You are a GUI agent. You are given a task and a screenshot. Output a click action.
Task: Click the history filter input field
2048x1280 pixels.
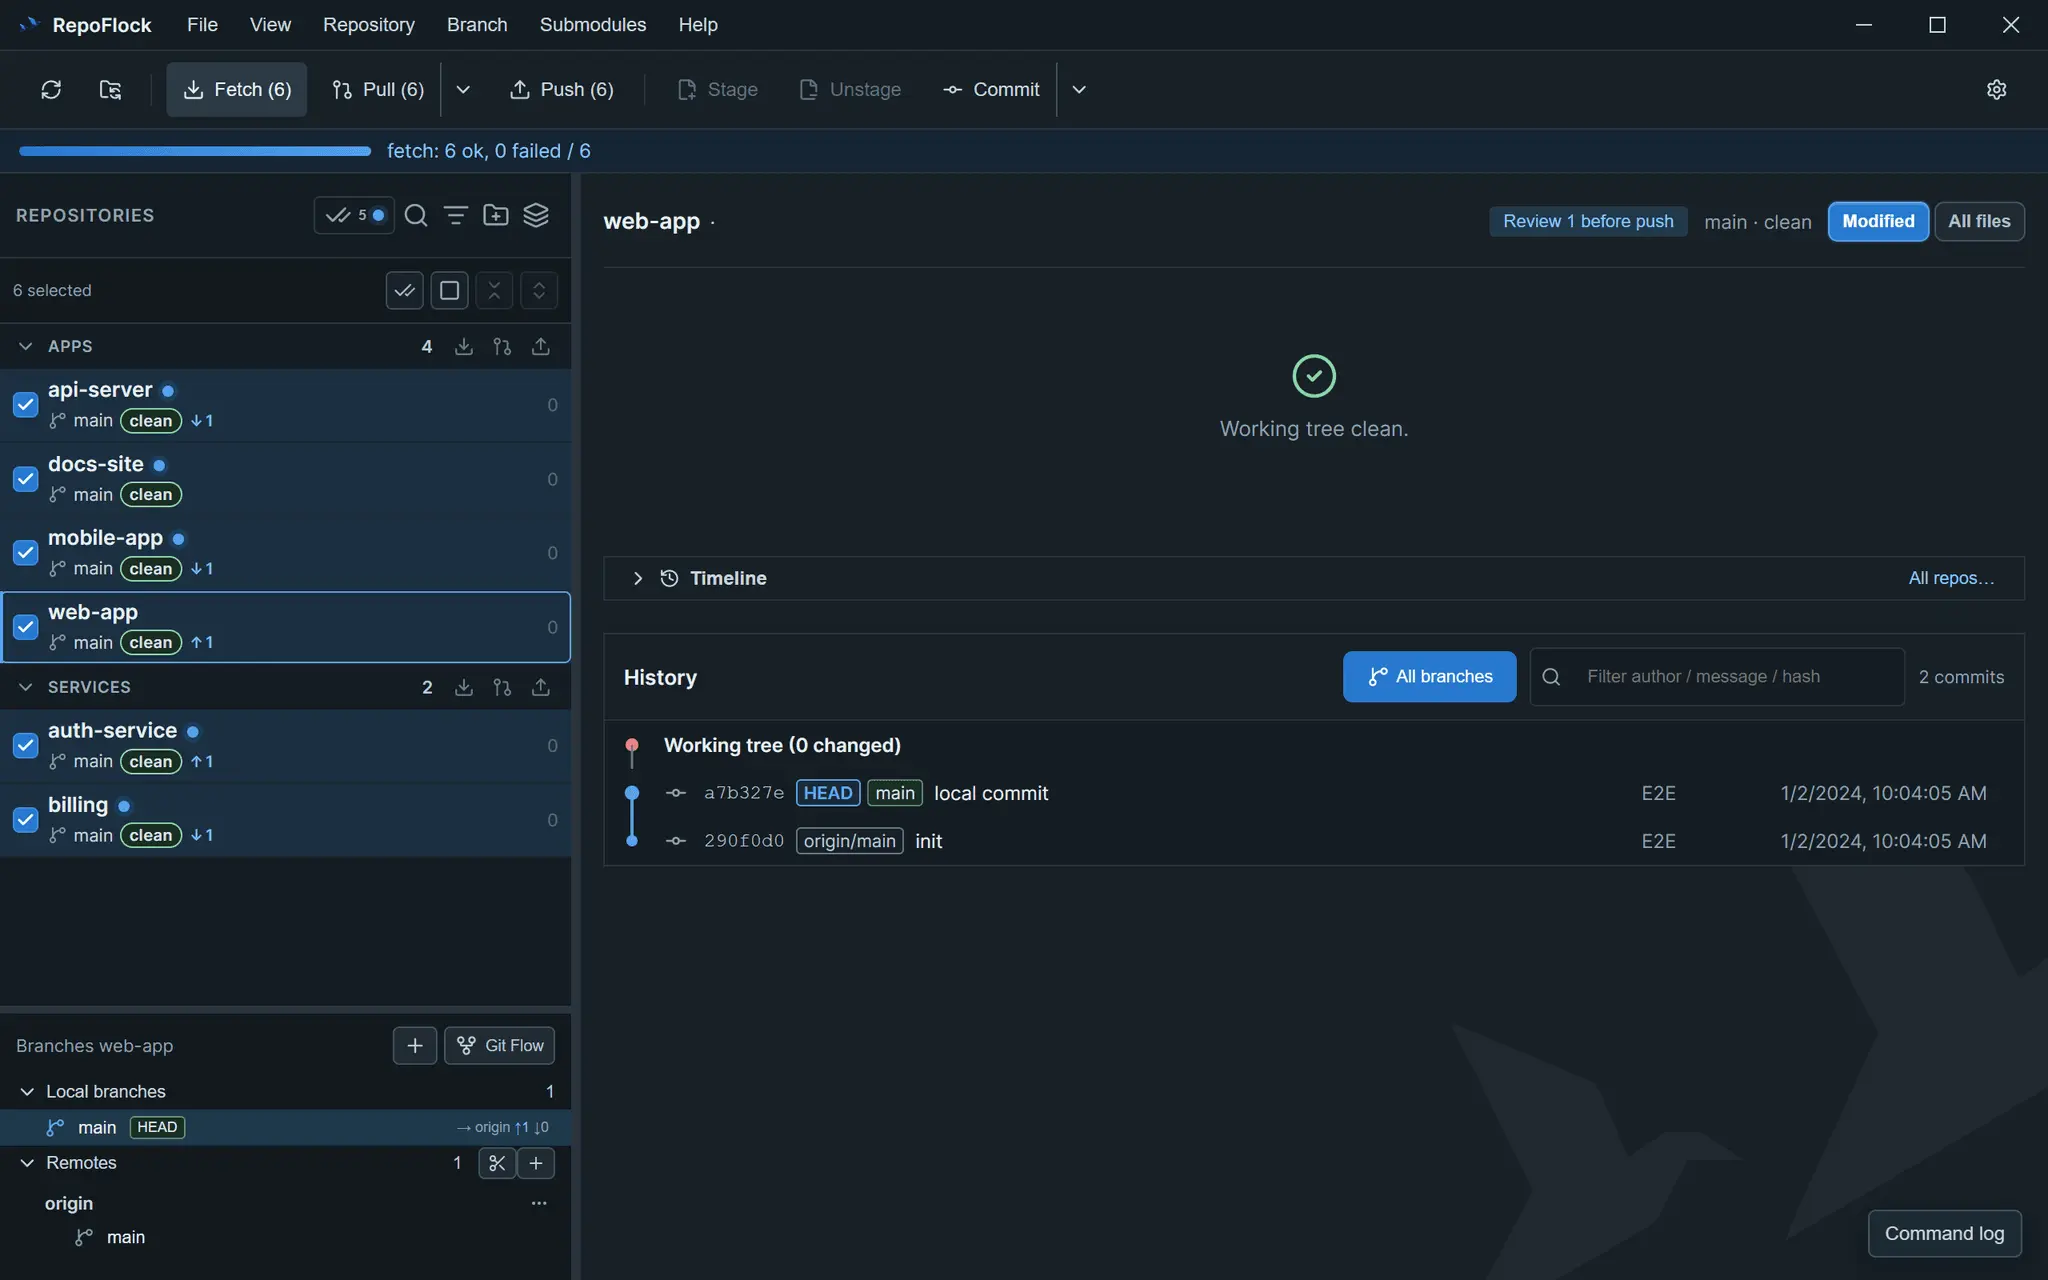pos(1717,677)
